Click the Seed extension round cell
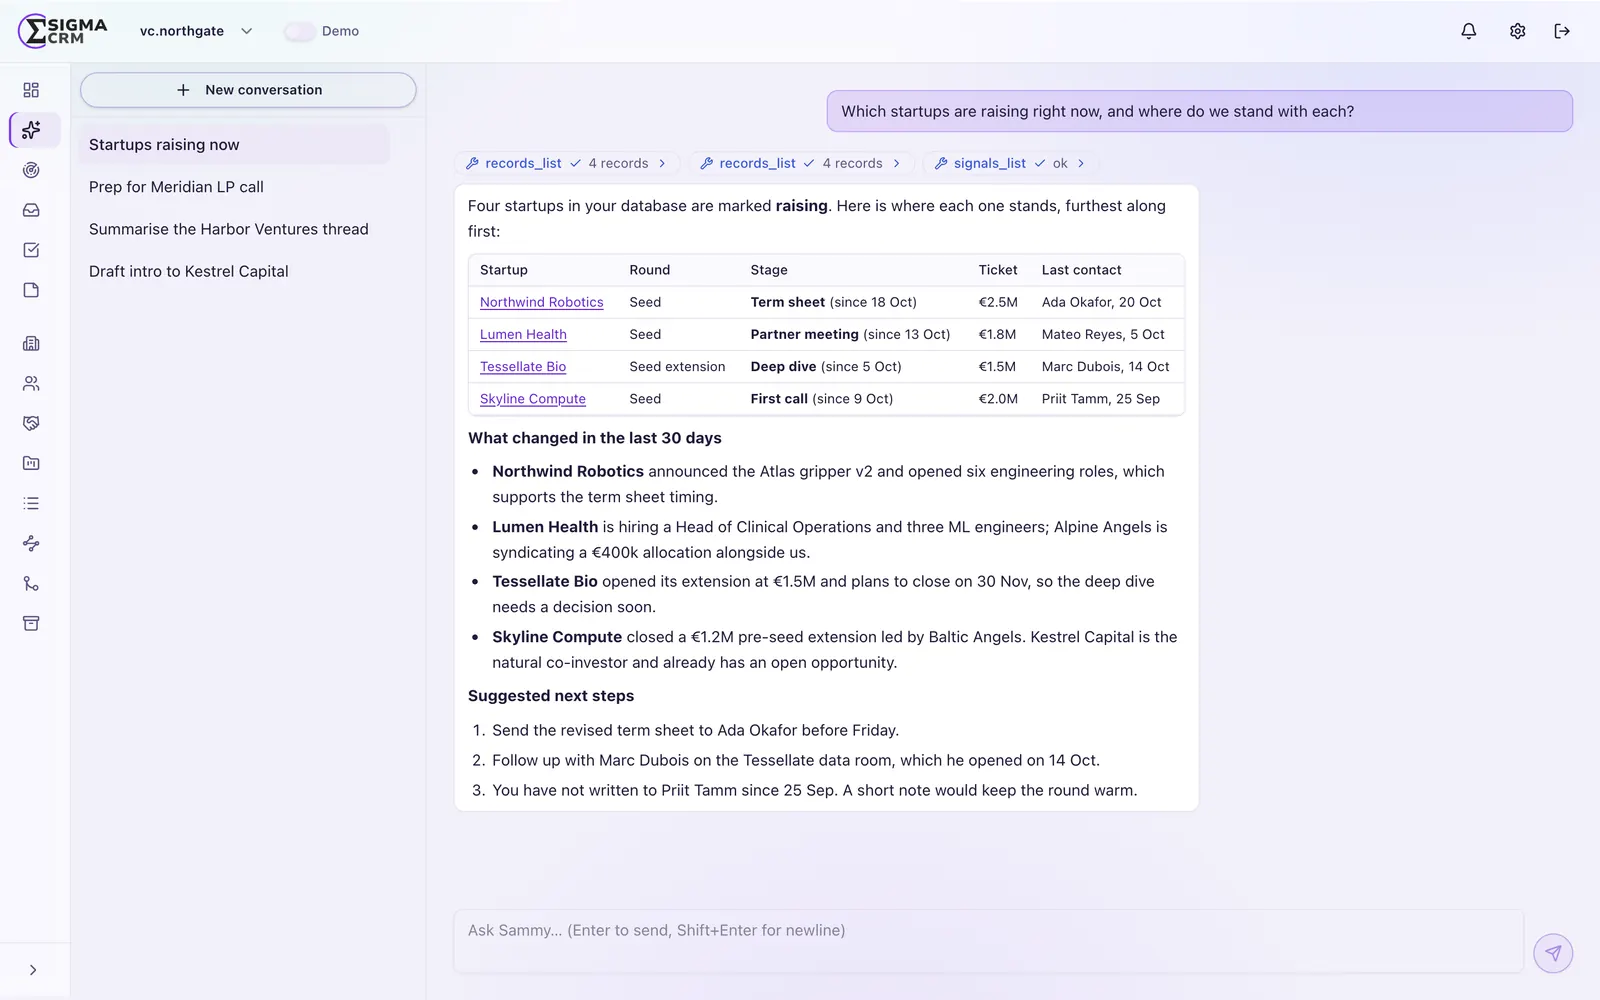1600x1000 pixels. pos(677,366)
